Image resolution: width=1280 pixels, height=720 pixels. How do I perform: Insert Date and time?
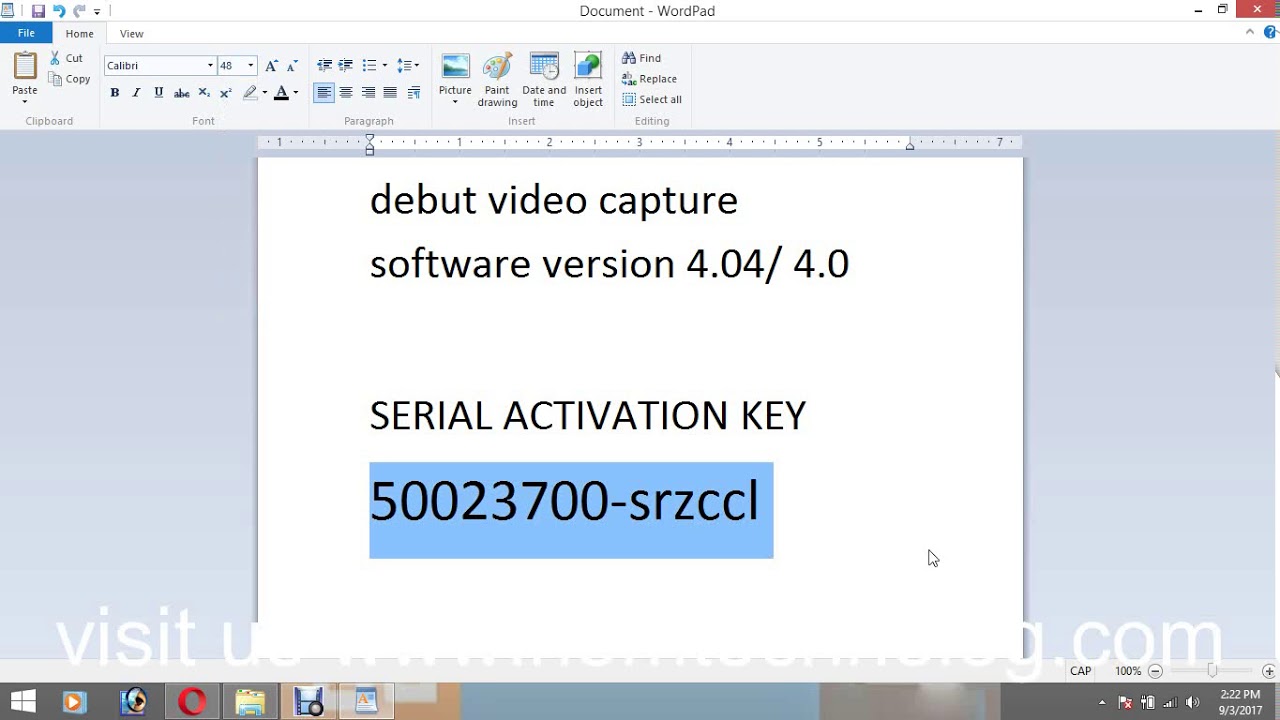point(544,80)
